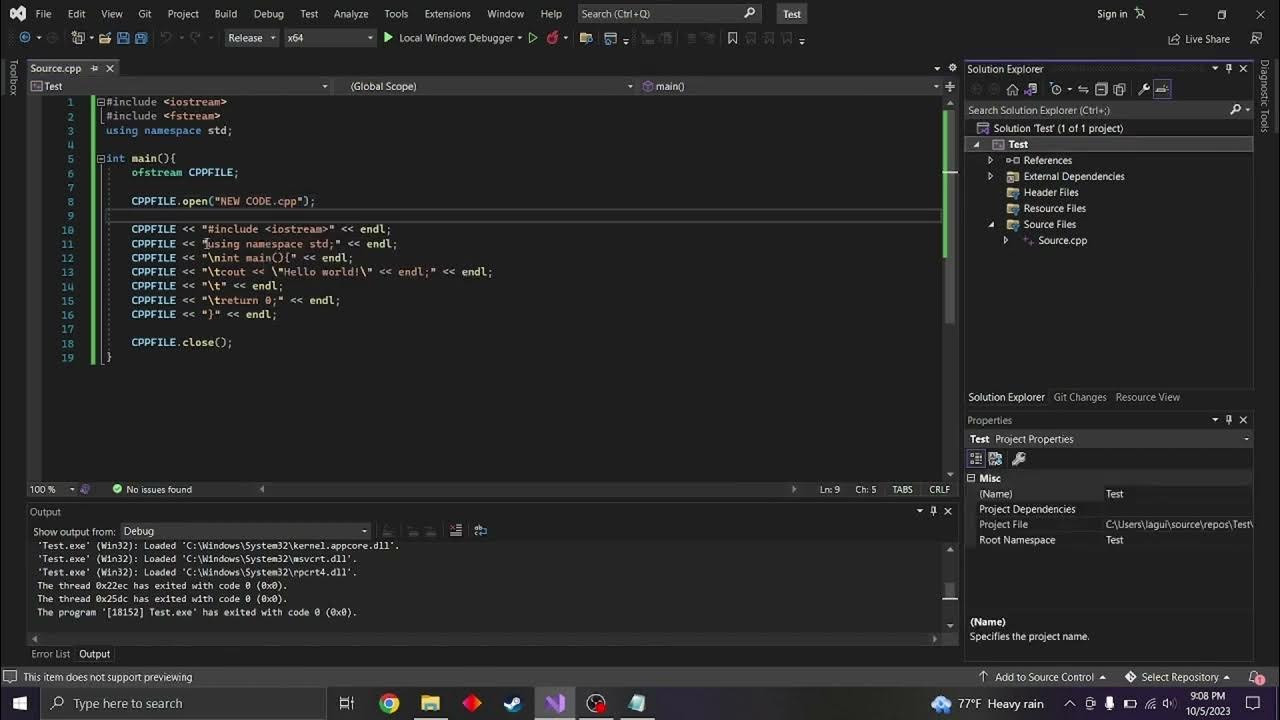Open the Build menu

(x=226, y=14)
